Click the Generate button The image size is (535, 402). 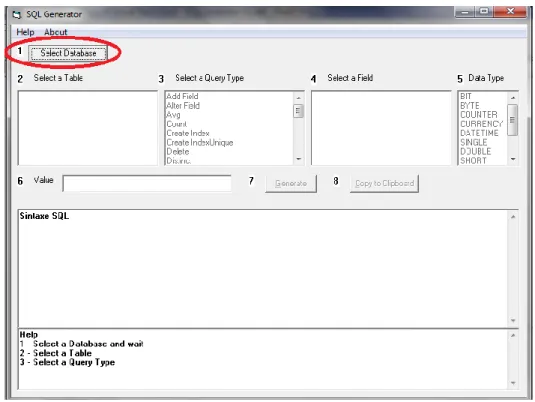(291, 184)
